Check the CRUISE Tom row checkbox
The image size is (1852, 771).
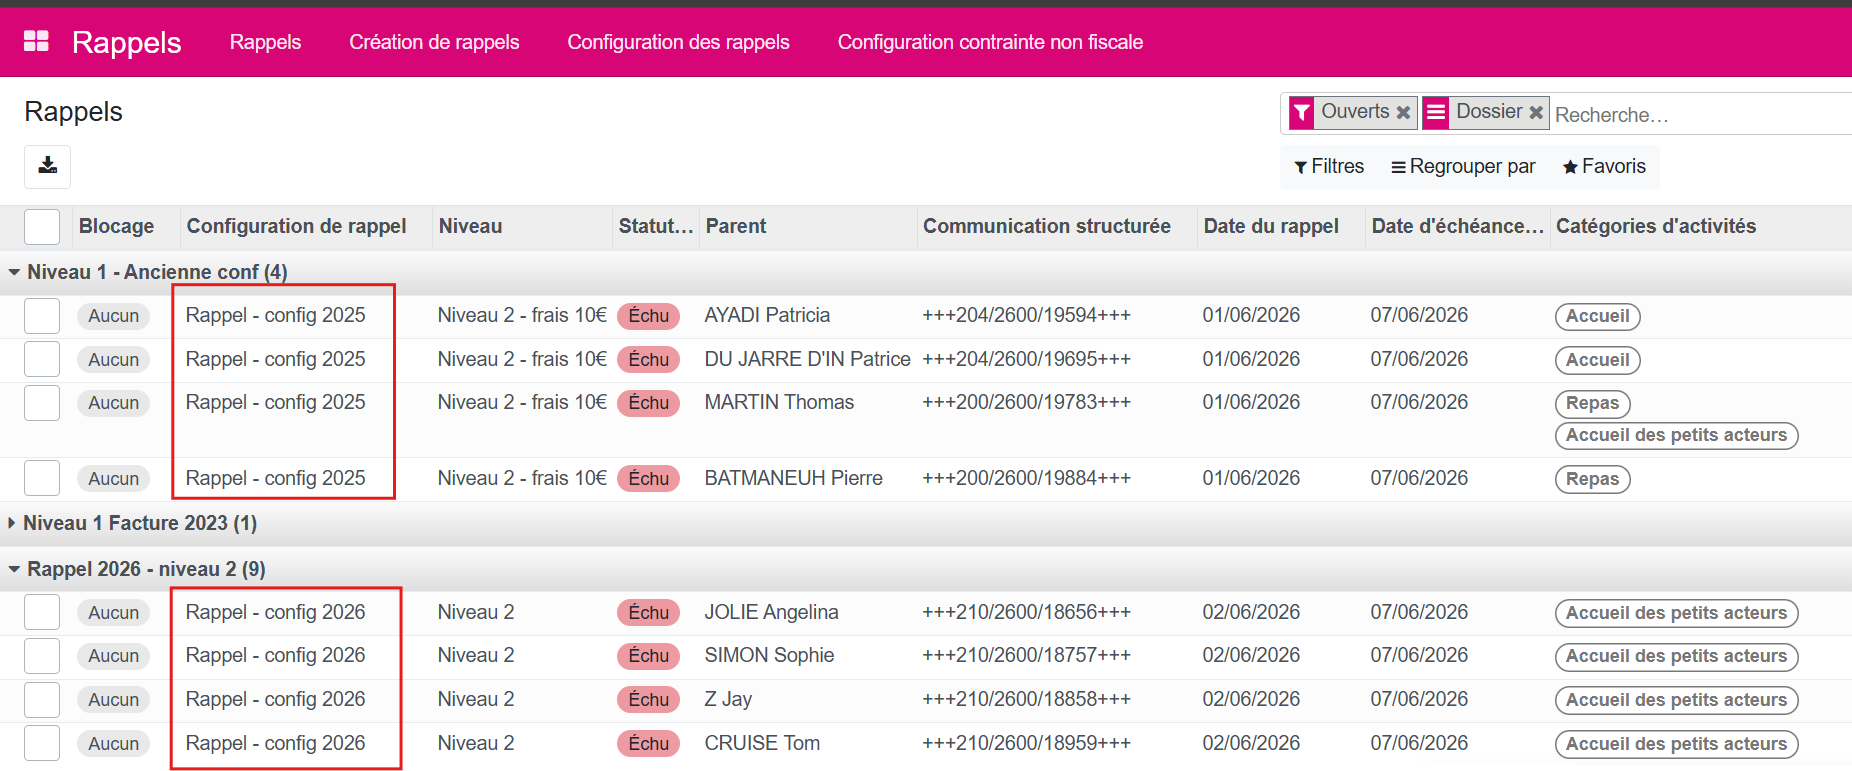click(x=42, y=743)
